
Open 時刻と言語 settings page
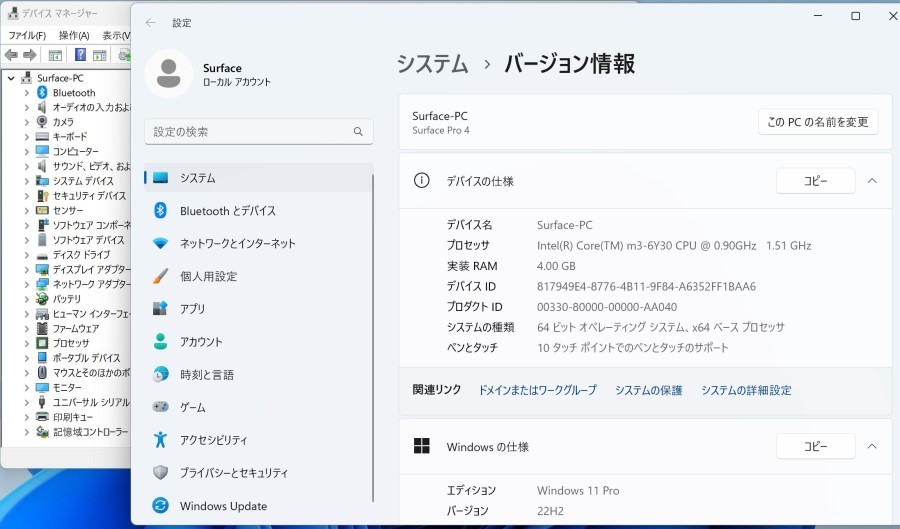(x=258, y=375)
